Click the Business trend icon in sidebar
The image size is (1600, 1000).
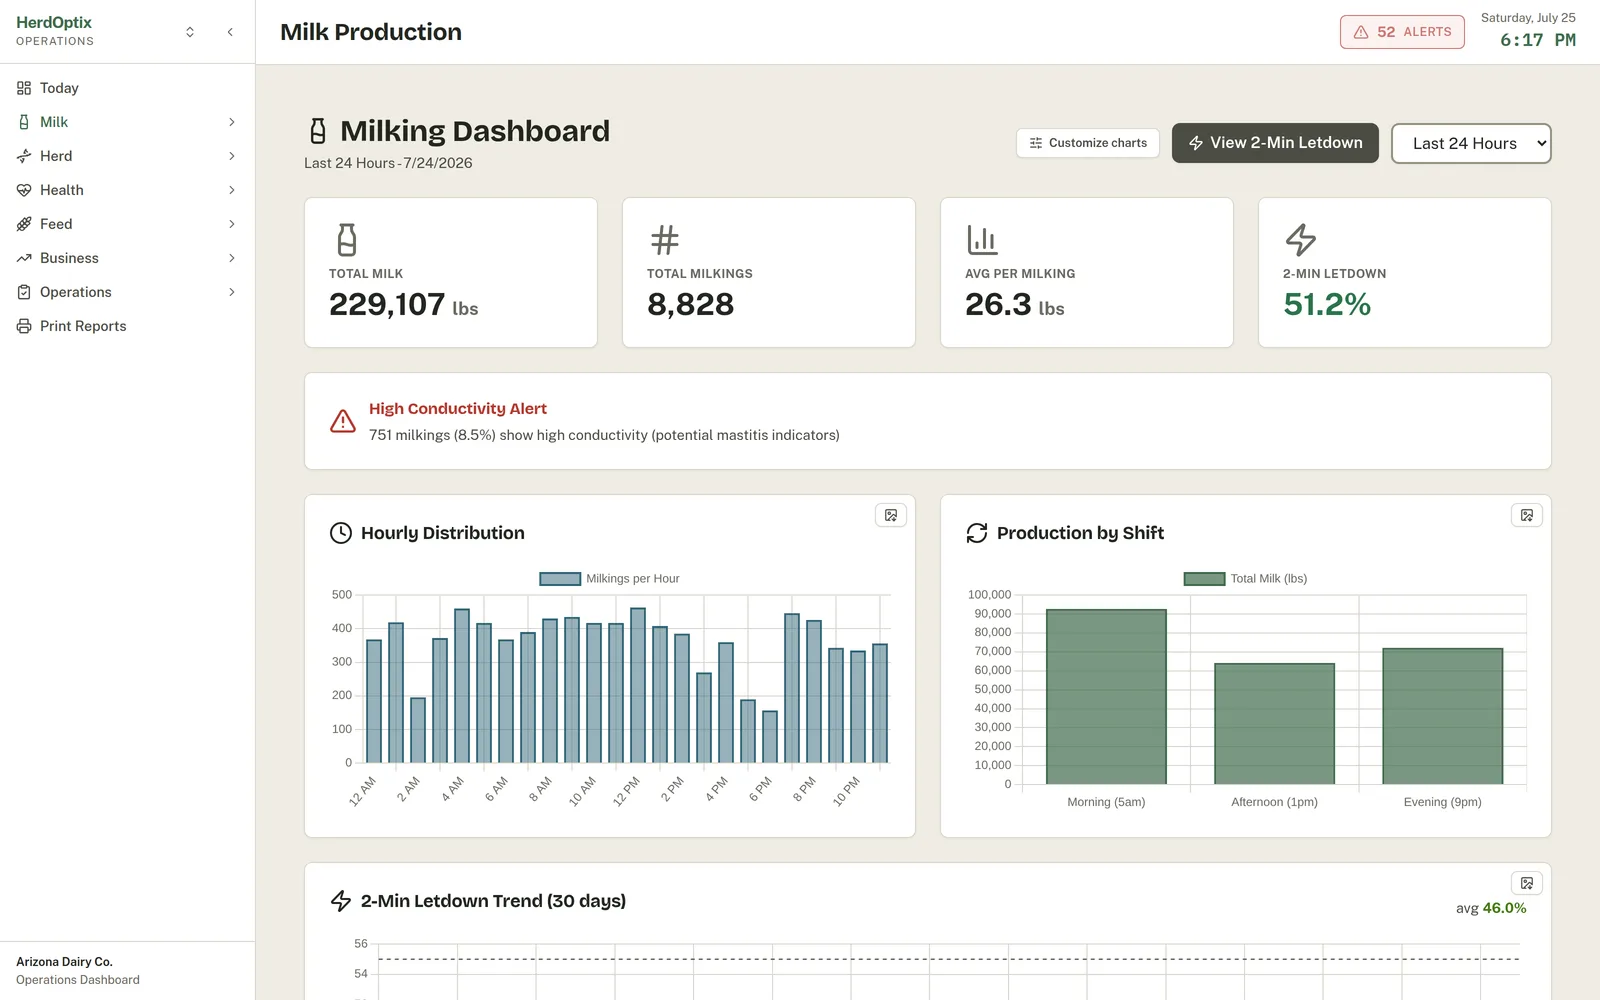click(x=24, y=258)
